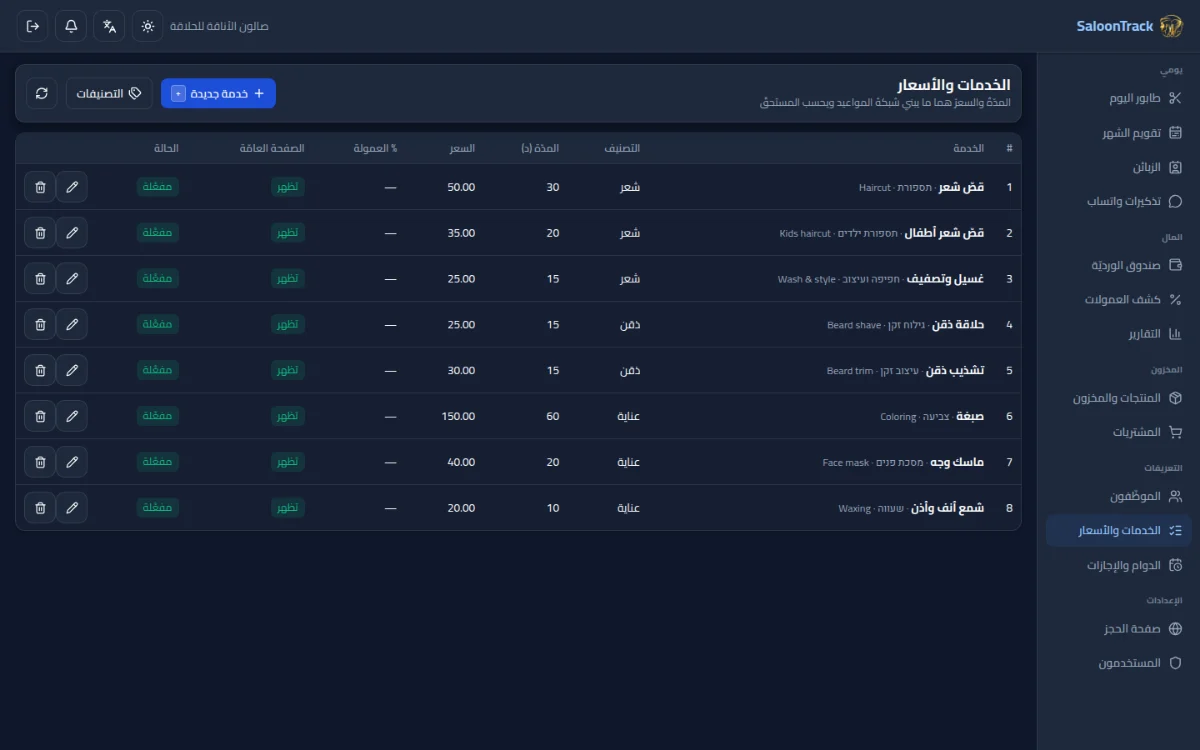Open طابور اليوم in the sidebar
1200x750 pixels.
[1119, 98]
